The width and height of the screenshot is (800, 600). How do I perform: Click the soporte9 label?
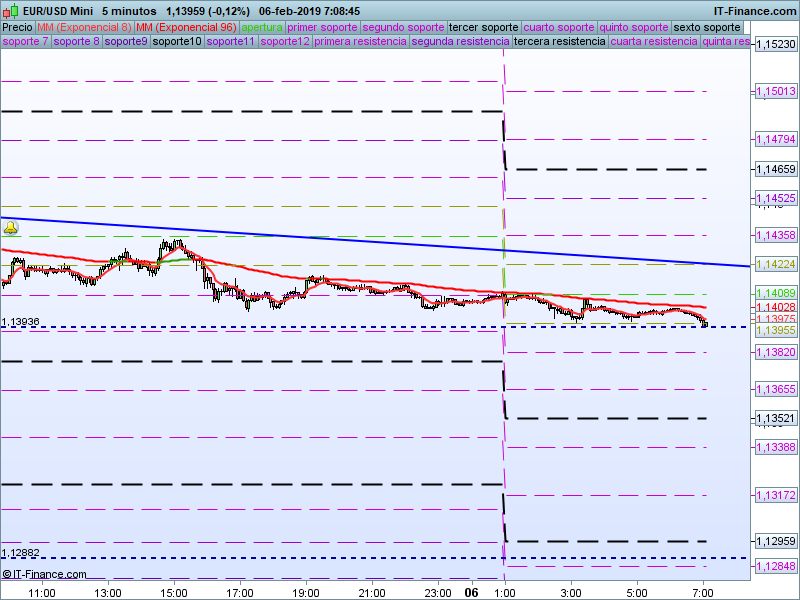tap(126, 41)
